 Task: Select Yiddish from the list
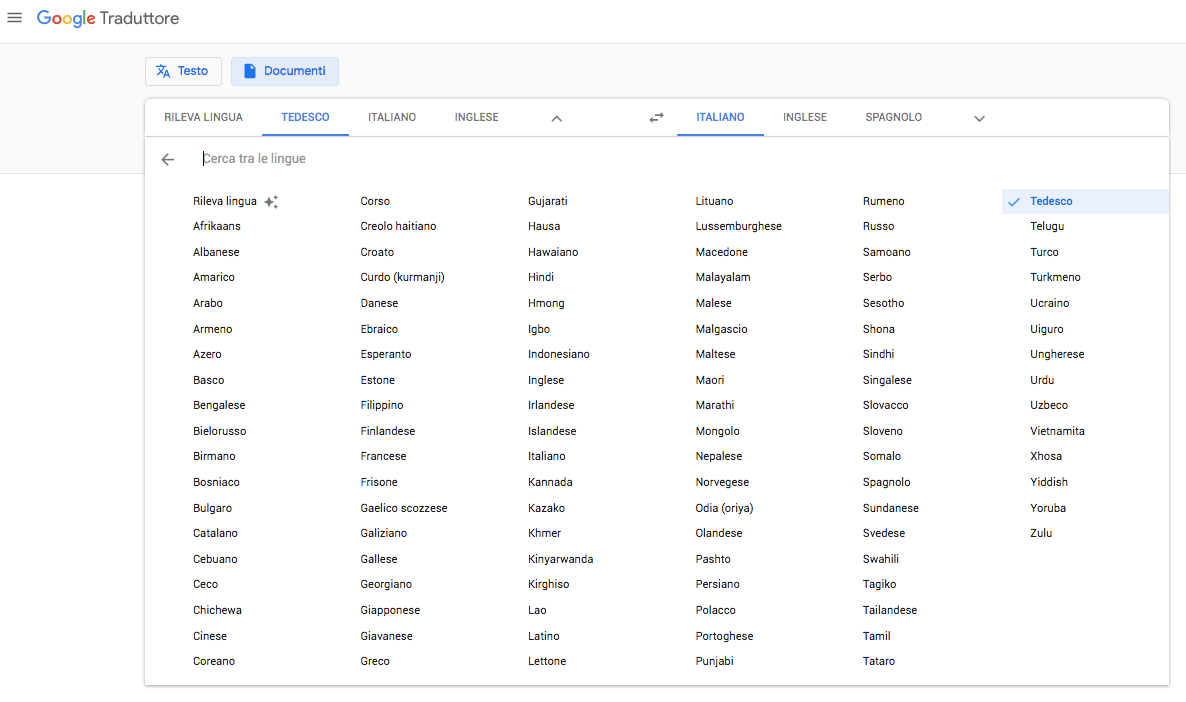click(x=1048, y=482)
